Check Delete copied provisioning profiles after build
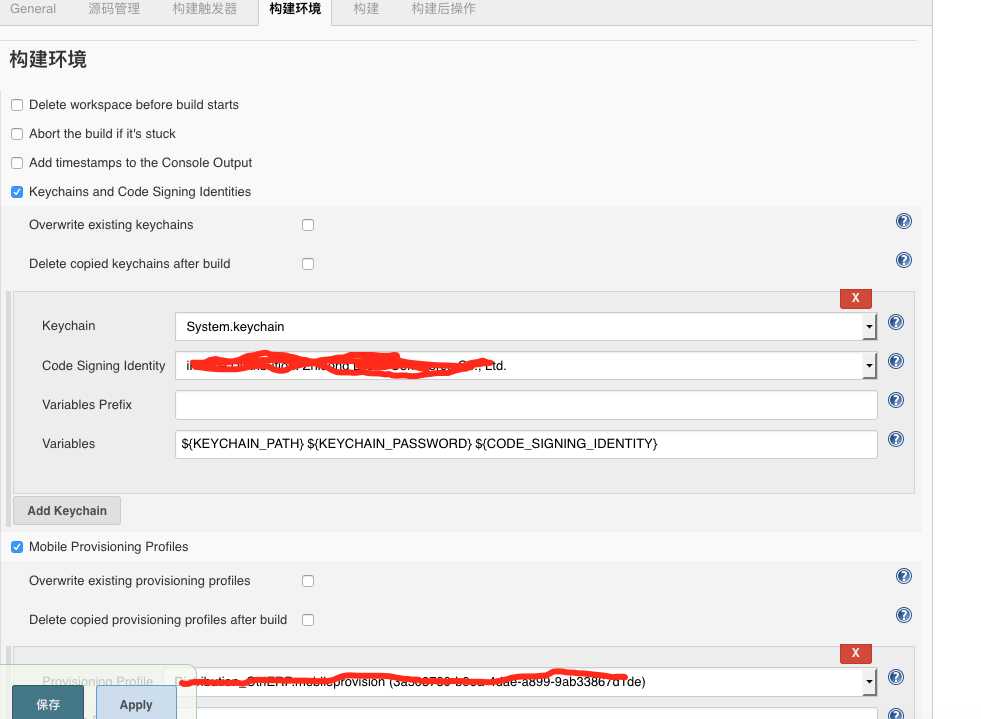981x719 pixels. tap(308, 620)
